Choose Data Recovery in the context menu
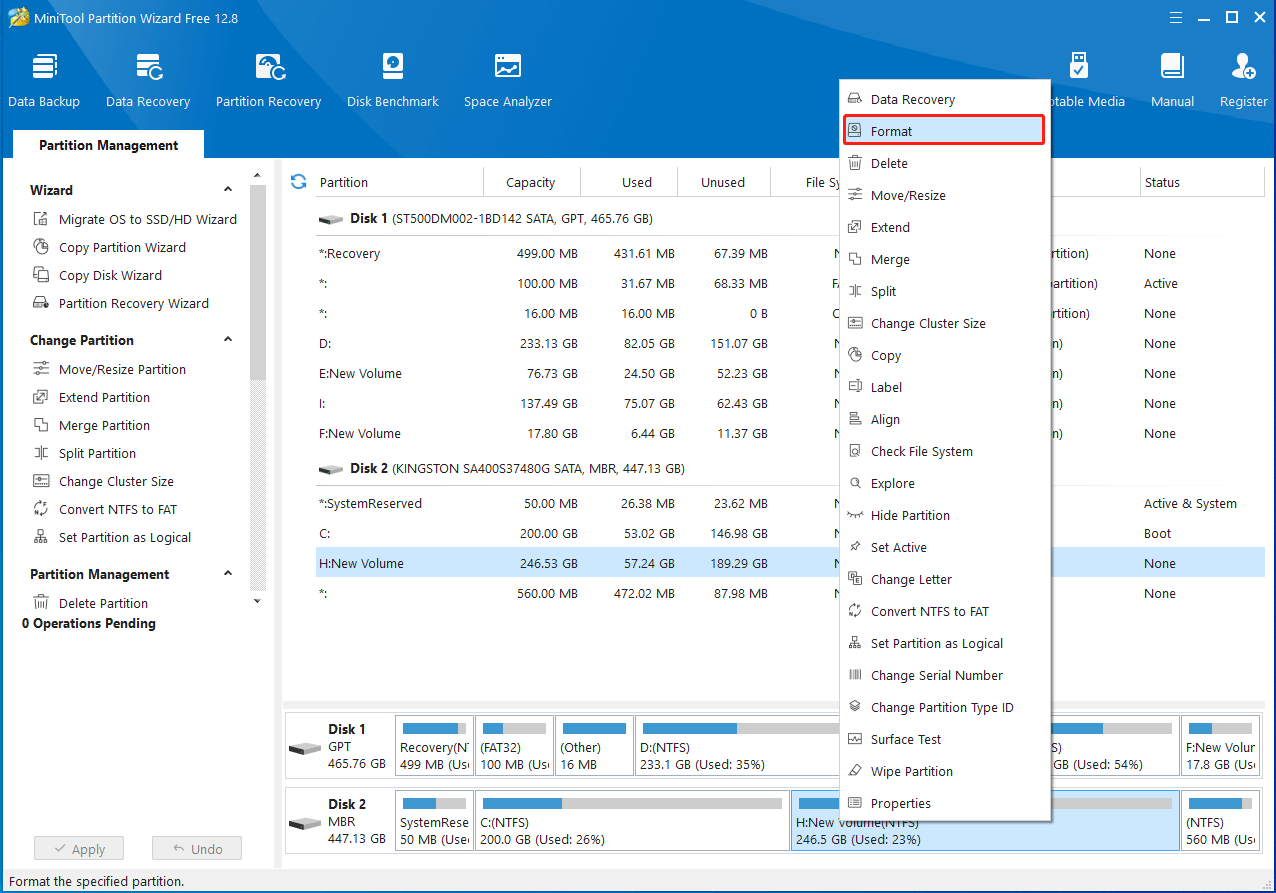 tap(944, 99)
